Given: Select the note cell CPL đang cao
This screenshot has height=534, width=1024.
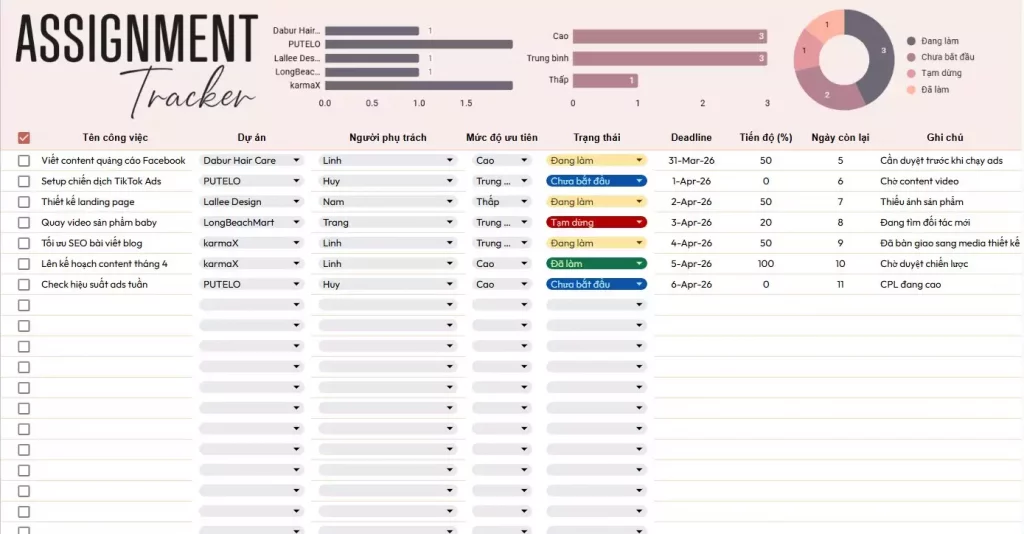Looking at the screenshot, I should click(x=912, y=284).
